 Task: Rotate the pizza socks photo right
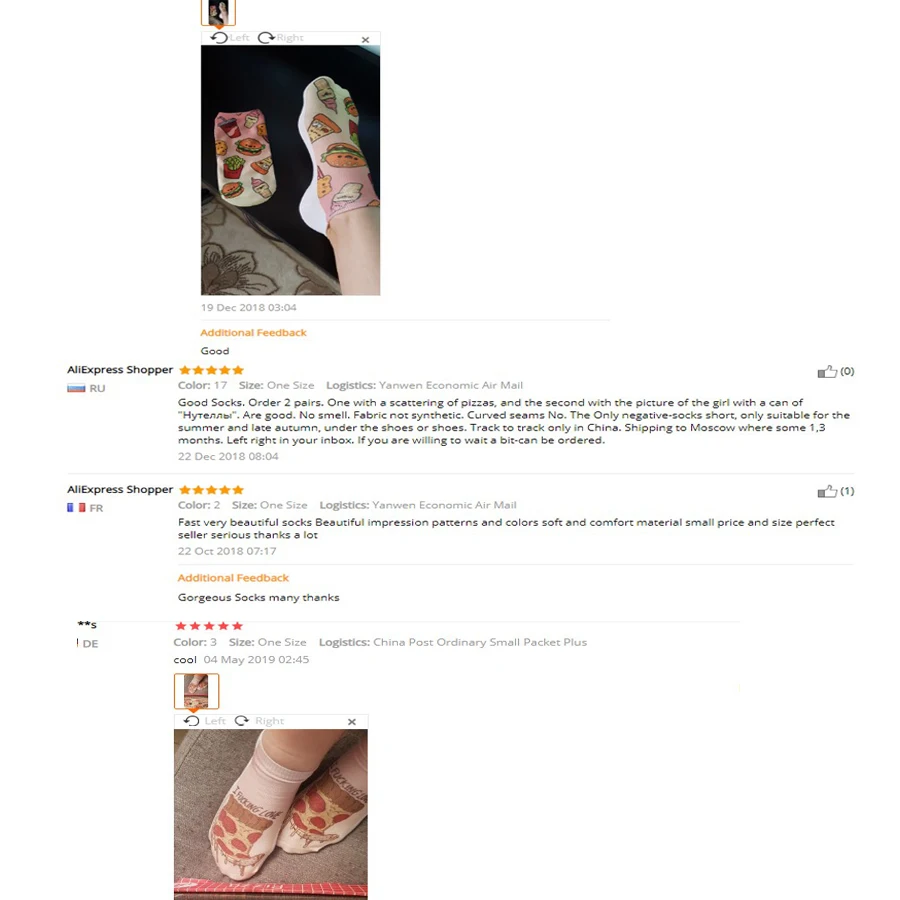click(x=259, y=721)
